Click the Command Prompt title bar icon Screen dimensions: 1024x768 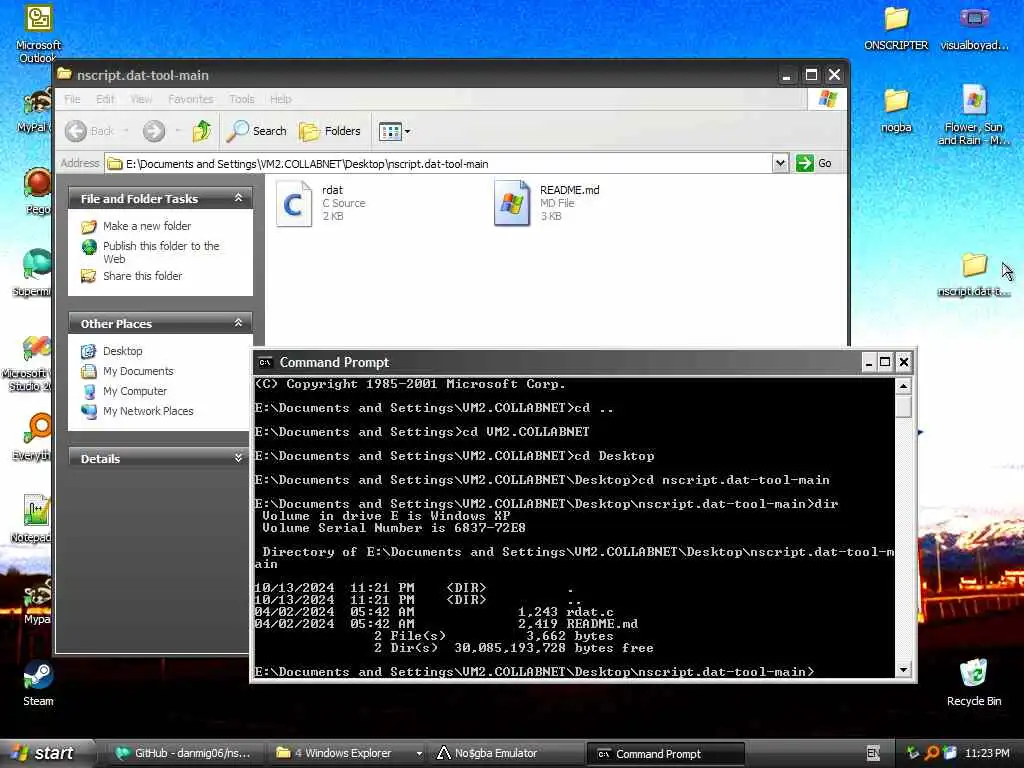[265, 362]
